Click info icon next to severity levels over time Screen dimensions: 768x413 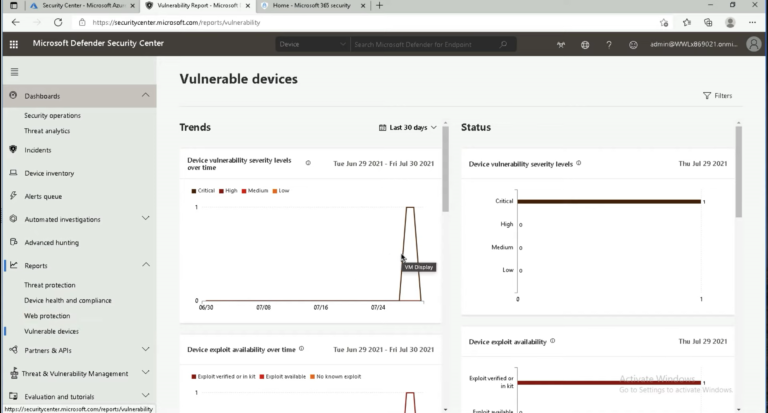coord(308,163)
